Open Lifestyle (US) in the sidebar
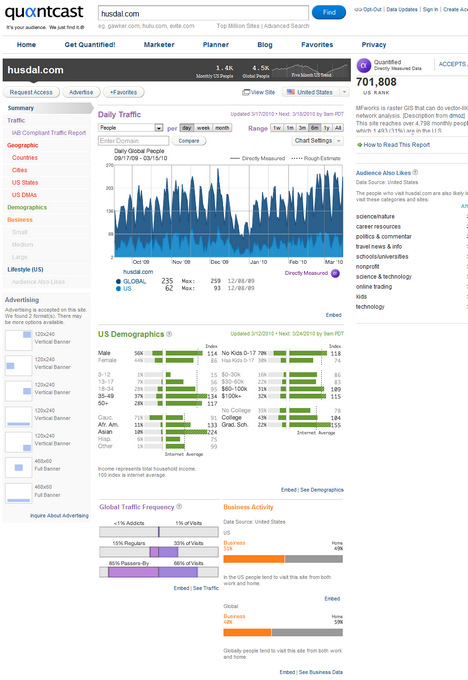 coord(25,269)
